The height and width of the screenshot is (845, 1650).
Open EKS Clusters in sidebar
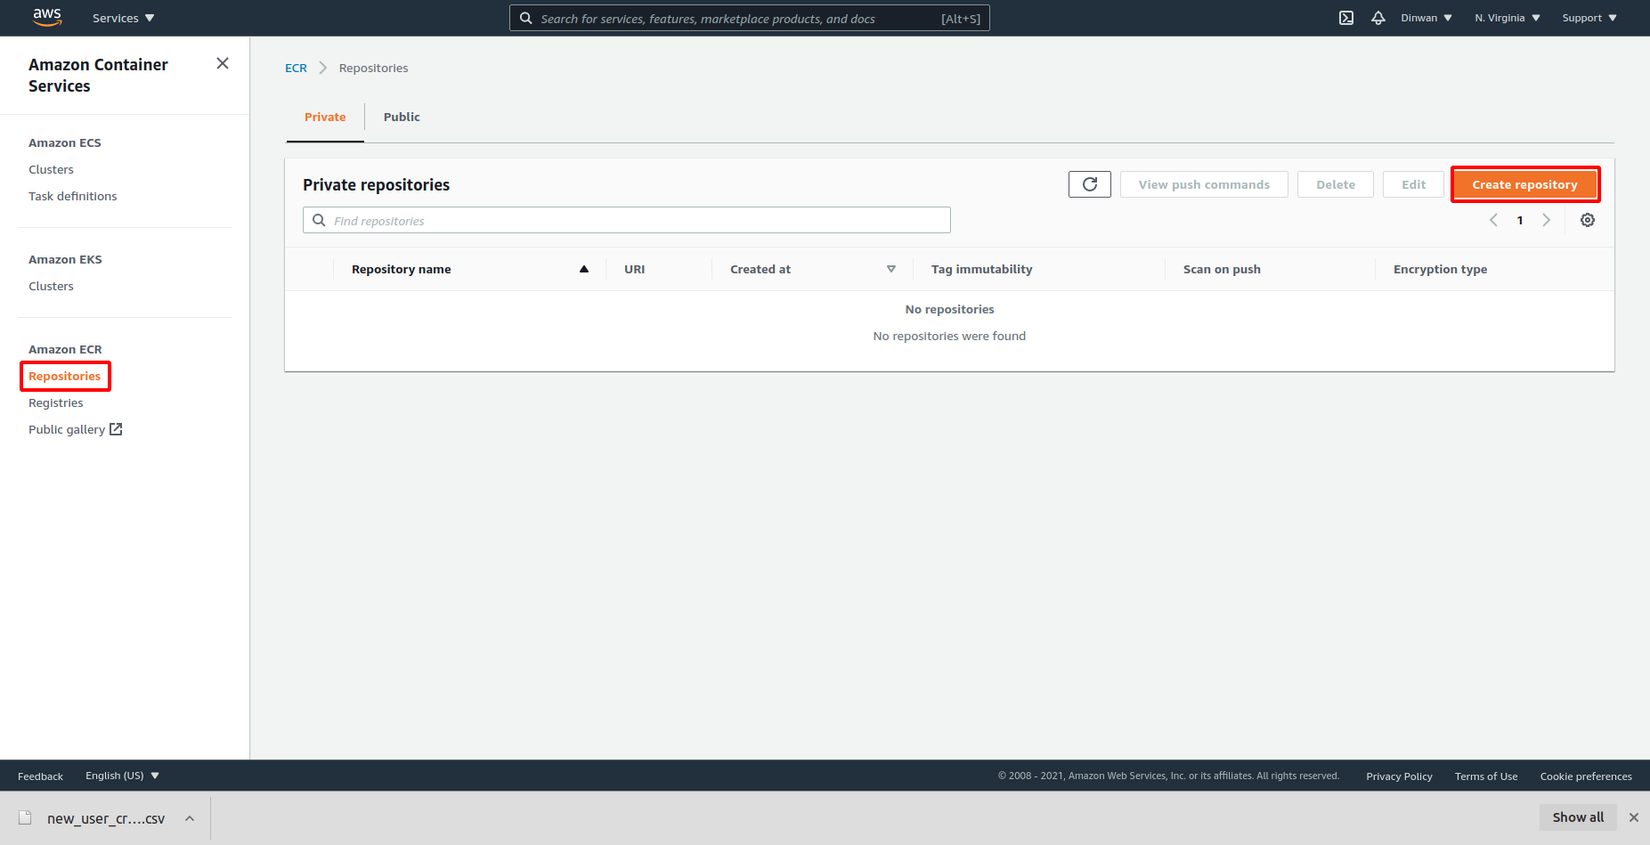tap(51, 286)
